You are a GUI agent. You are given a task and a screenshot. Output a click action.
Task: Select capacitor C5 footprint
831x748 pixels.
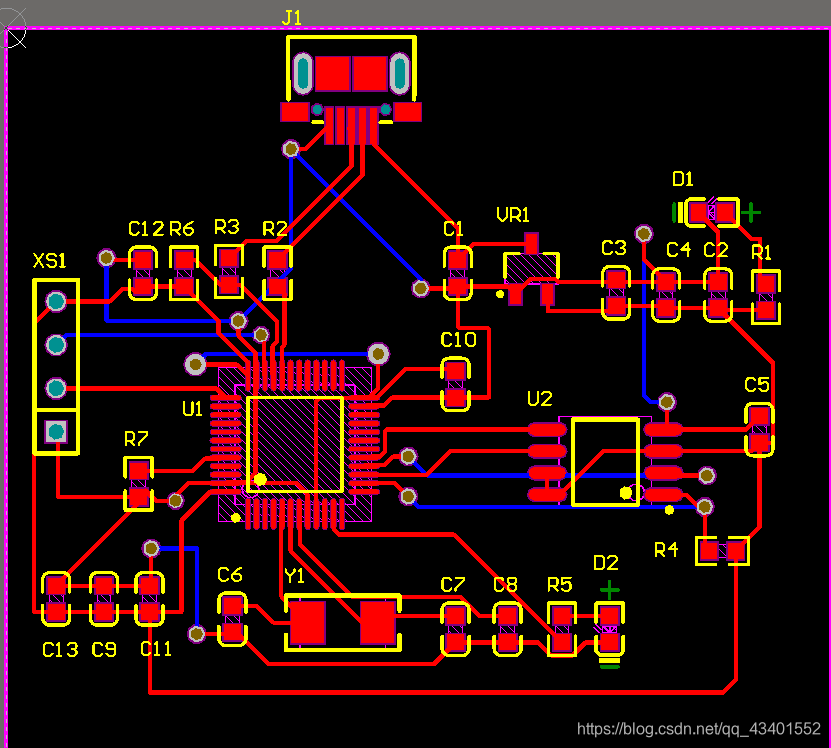tap(759, 430)
